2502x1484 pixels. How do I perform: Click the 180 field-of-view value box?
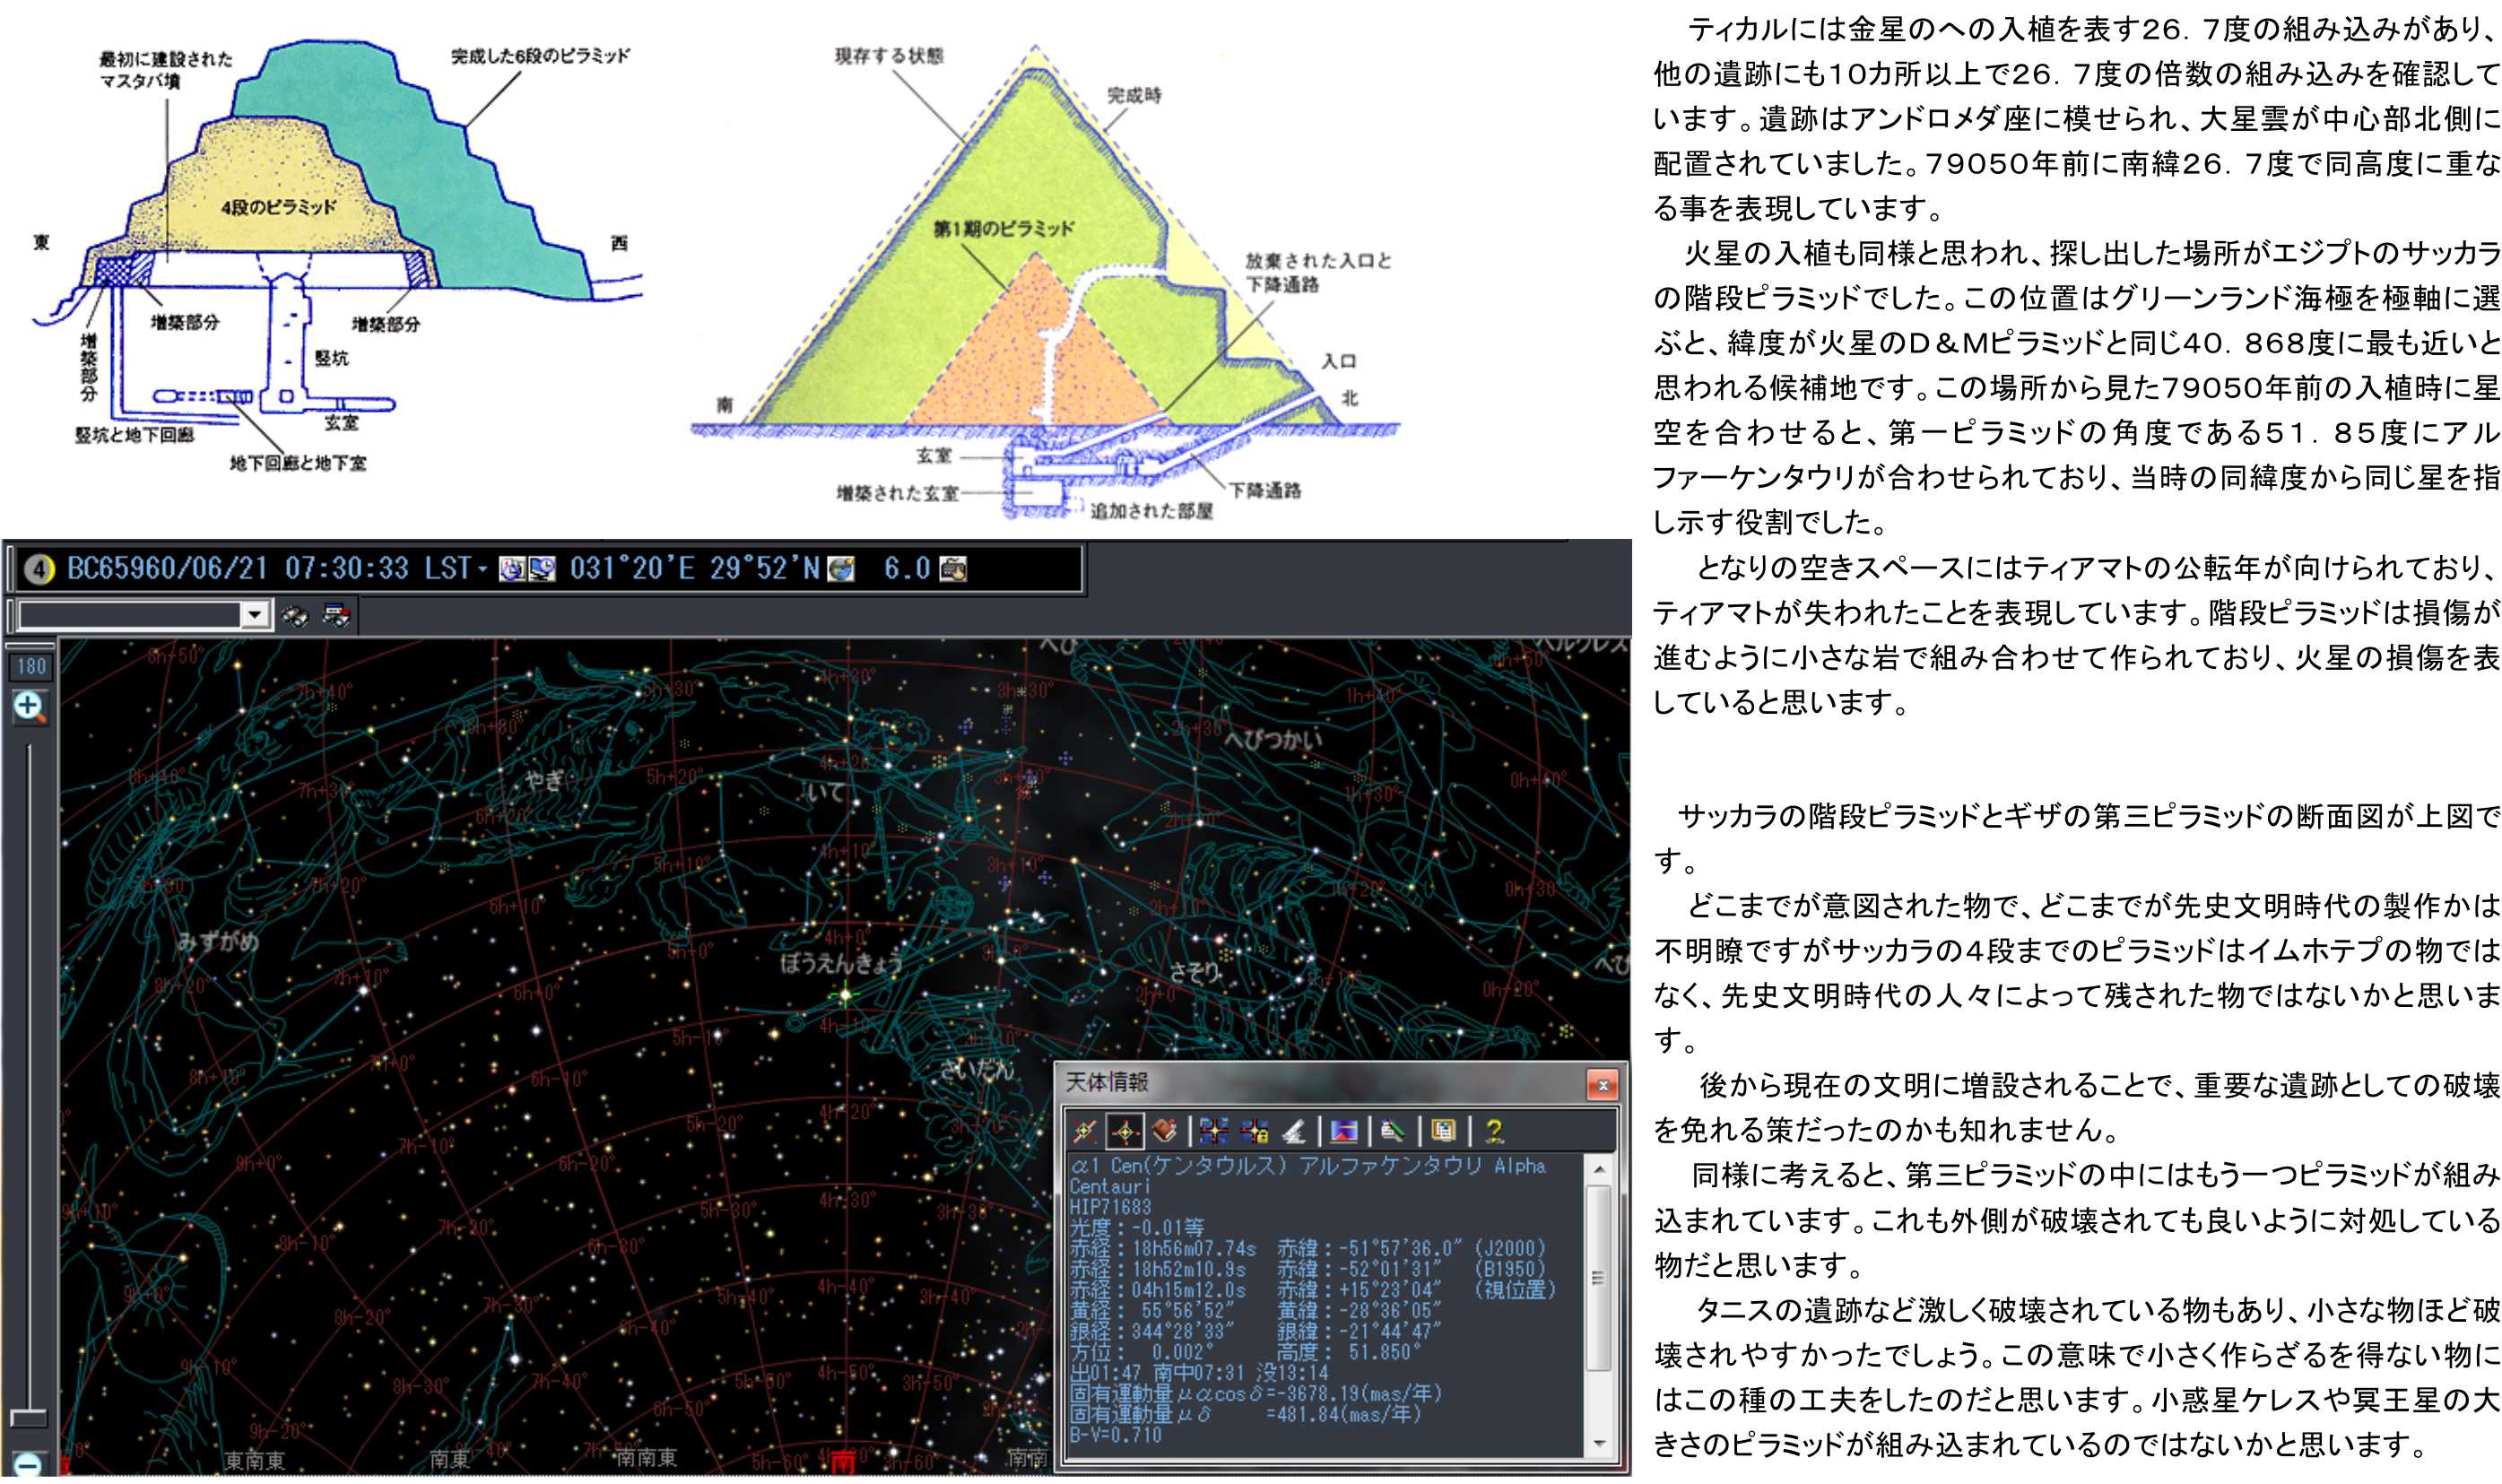[x=30, y=667]
